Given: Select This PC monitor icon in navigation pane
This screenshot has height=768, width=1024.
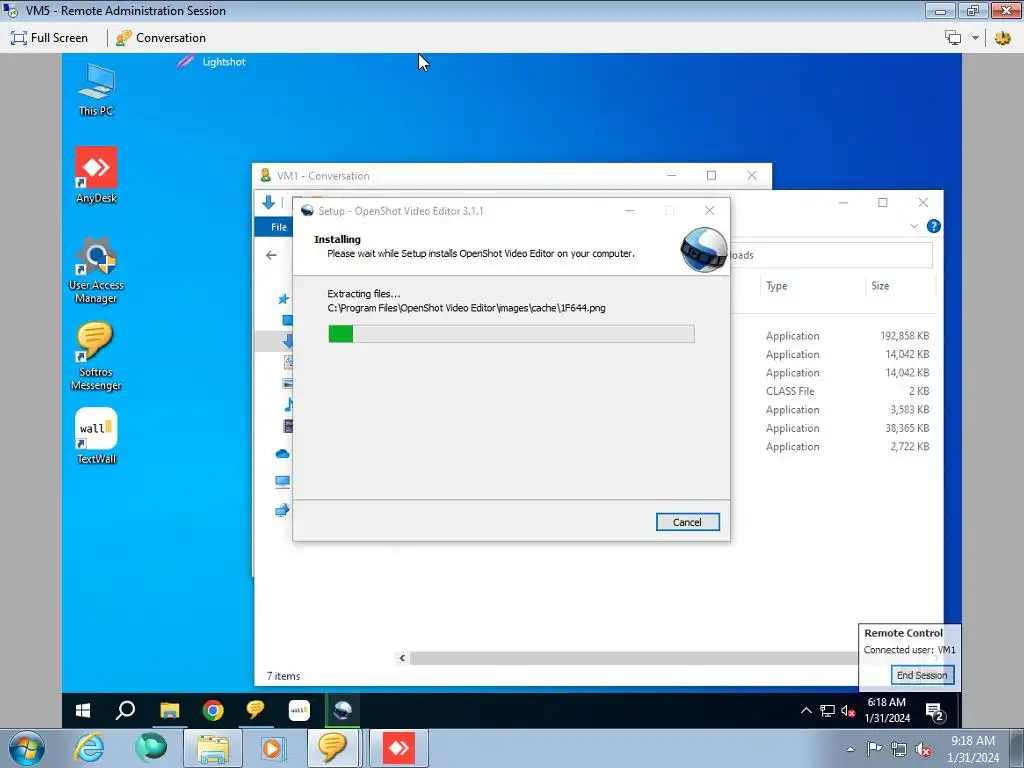Looking at the screenshot, I should point(282,482).
